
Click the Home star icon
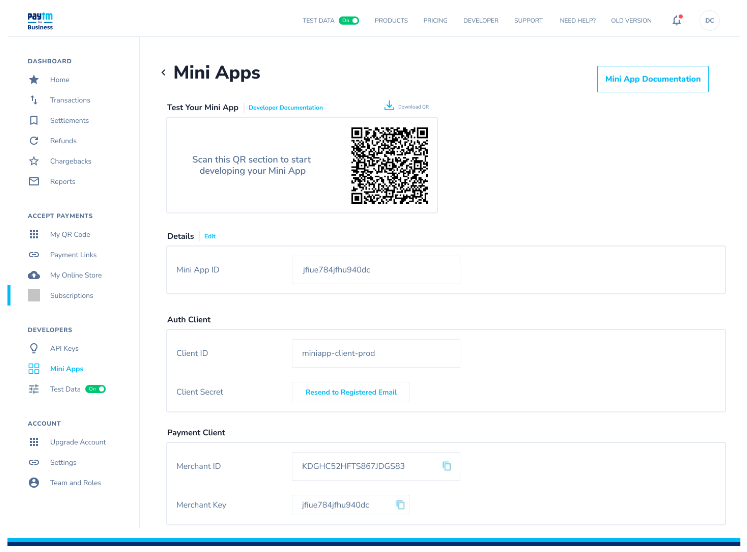coord(34,80)
